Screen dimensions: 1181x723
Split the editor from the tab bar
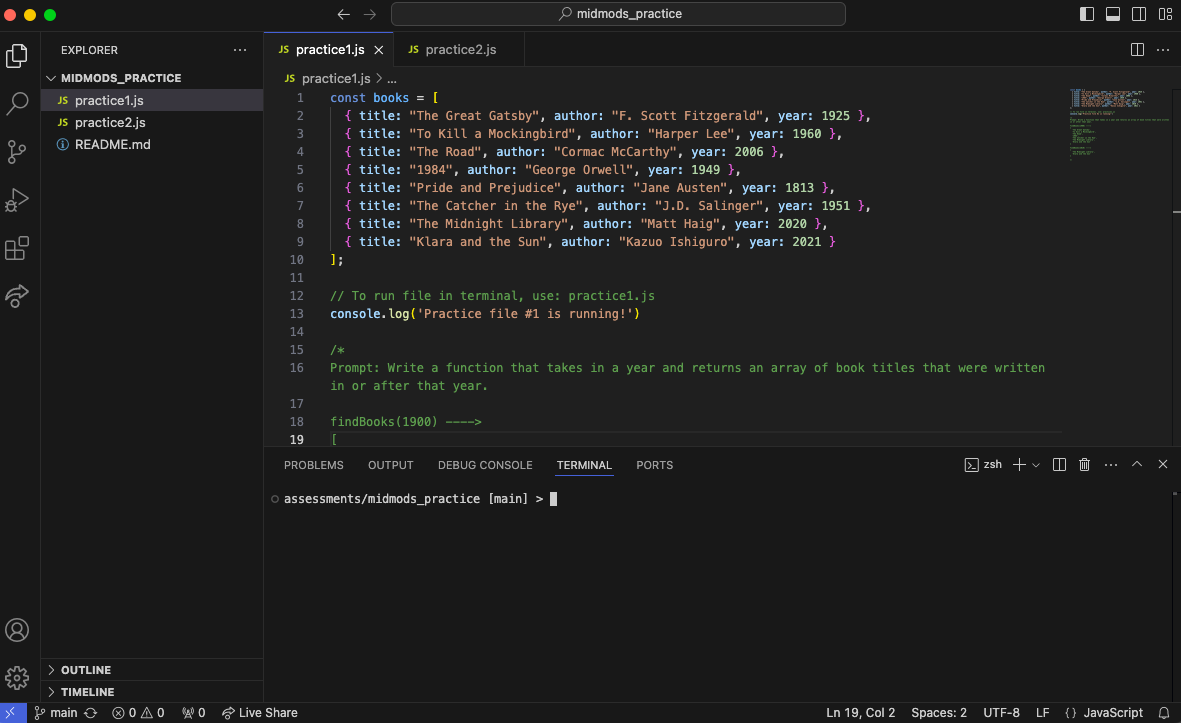point(1136,48)
